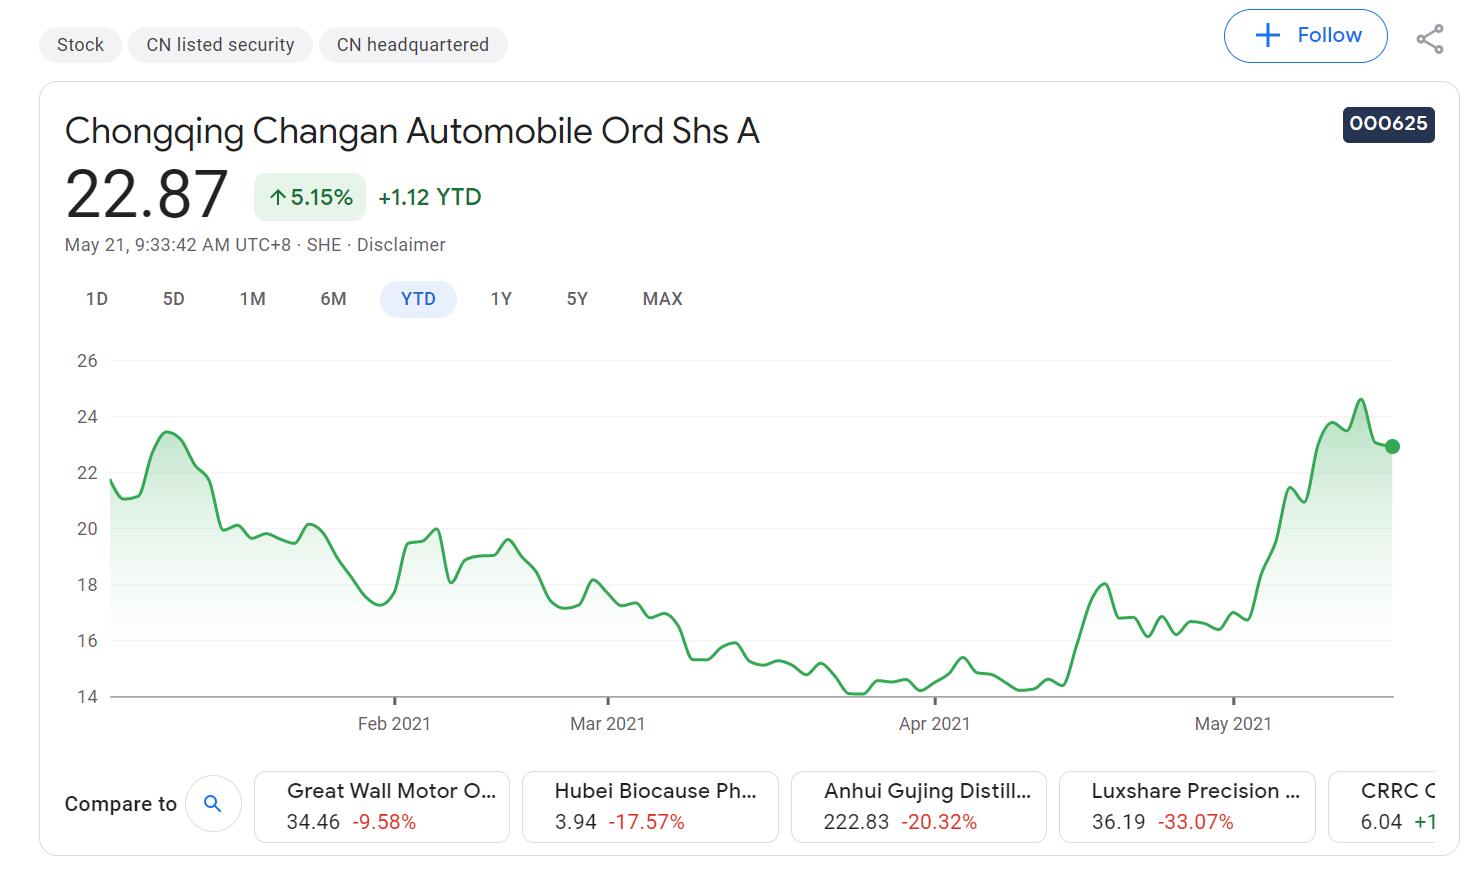Click the OO0625 ticker badge
The height and width of the screenshot is (871, 1478).
(1388, 124)
